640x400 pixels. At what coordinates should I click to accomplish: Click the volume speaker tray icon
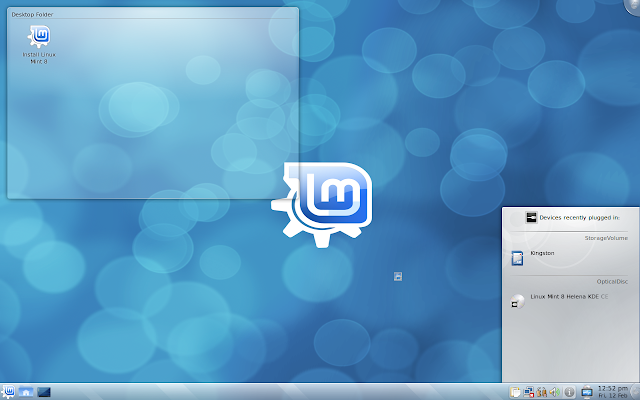point(555,392)
